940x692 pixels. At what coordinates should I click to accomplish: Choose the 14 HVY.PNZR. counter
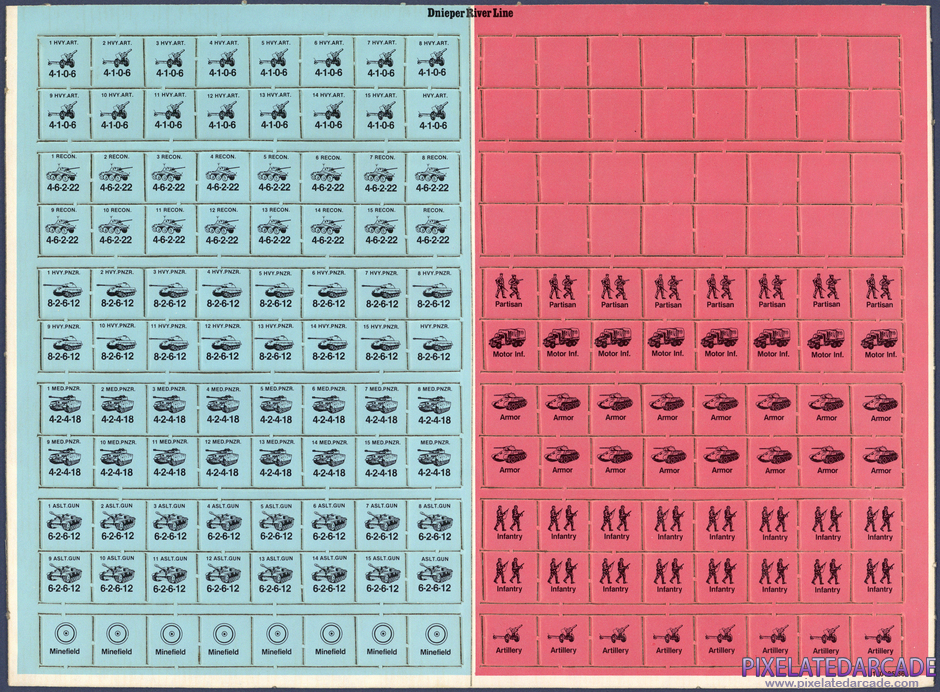(328, 344)
